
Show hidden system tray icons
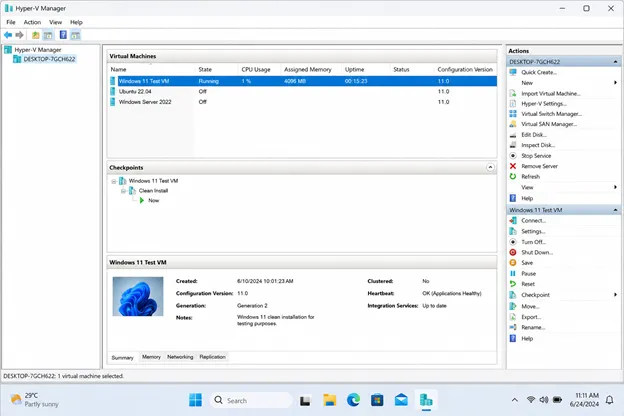(515, 400)
